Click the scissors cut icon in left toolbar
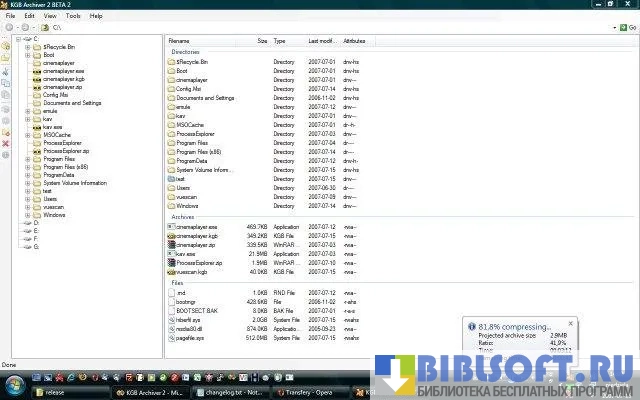The image size is (640, 400). coord(6,71)
